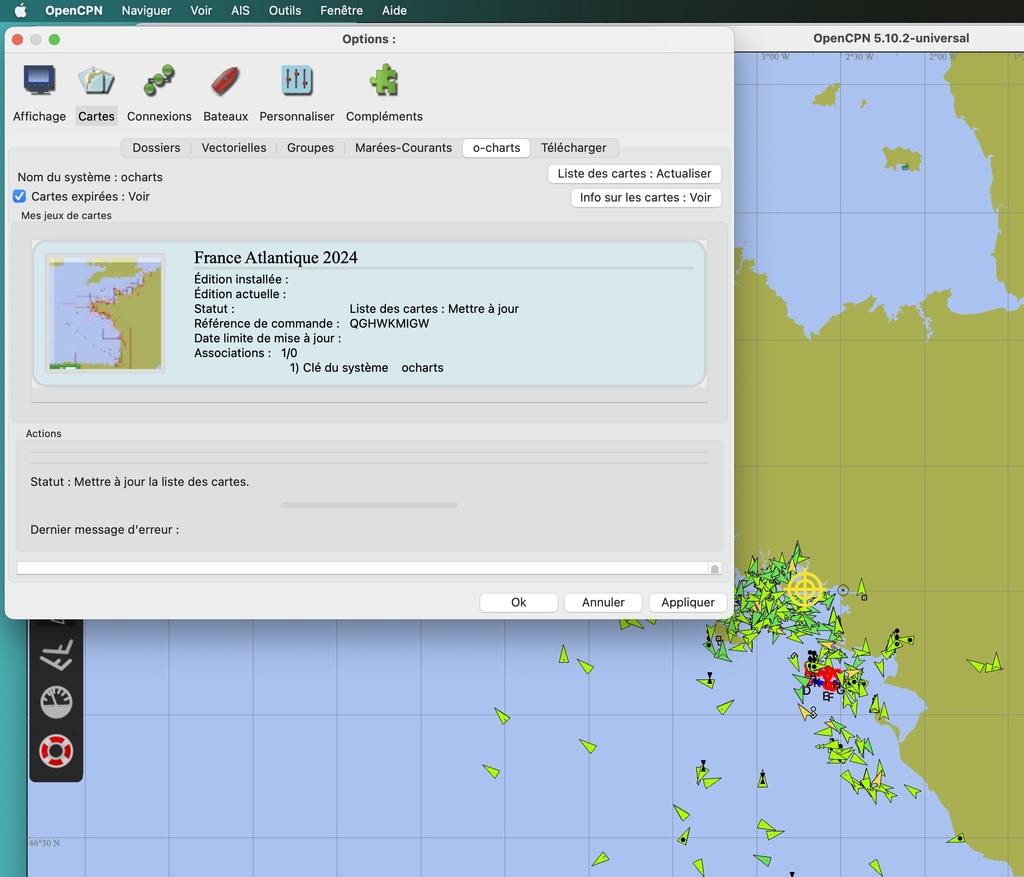The image size is (1024, 877).
Task: Click Liste des cartes : Actualiser button
Action: [x=634, y=174]
